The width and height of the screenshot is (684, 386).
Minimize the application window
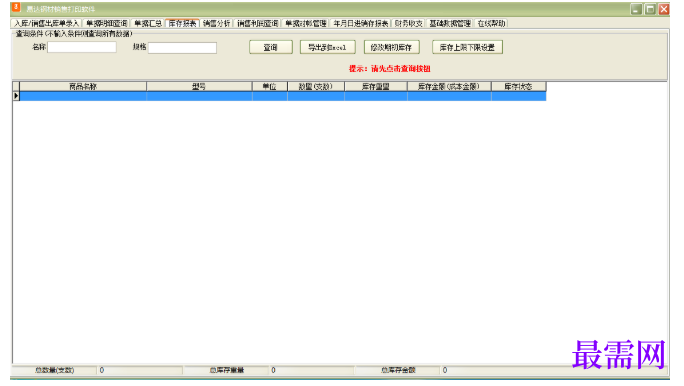pos(636,9)
